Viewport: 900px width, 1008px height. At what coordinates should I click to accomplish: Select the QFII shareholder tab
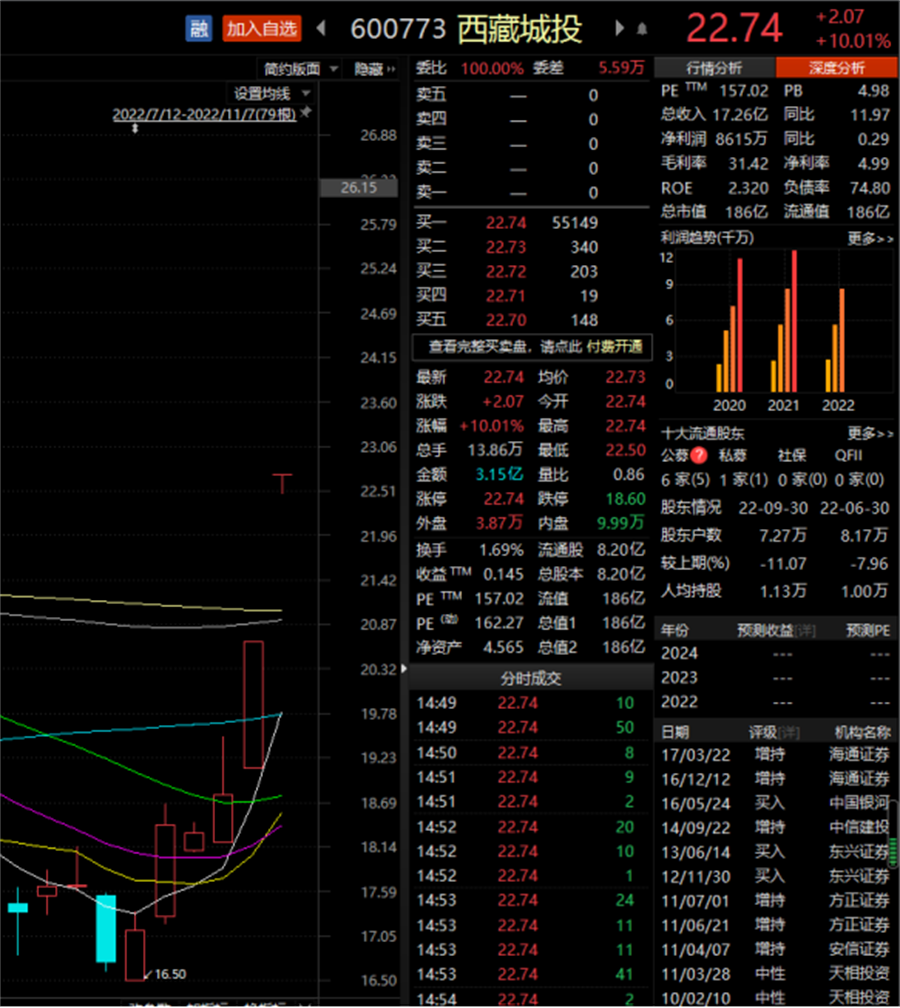(x=849, y=455)
